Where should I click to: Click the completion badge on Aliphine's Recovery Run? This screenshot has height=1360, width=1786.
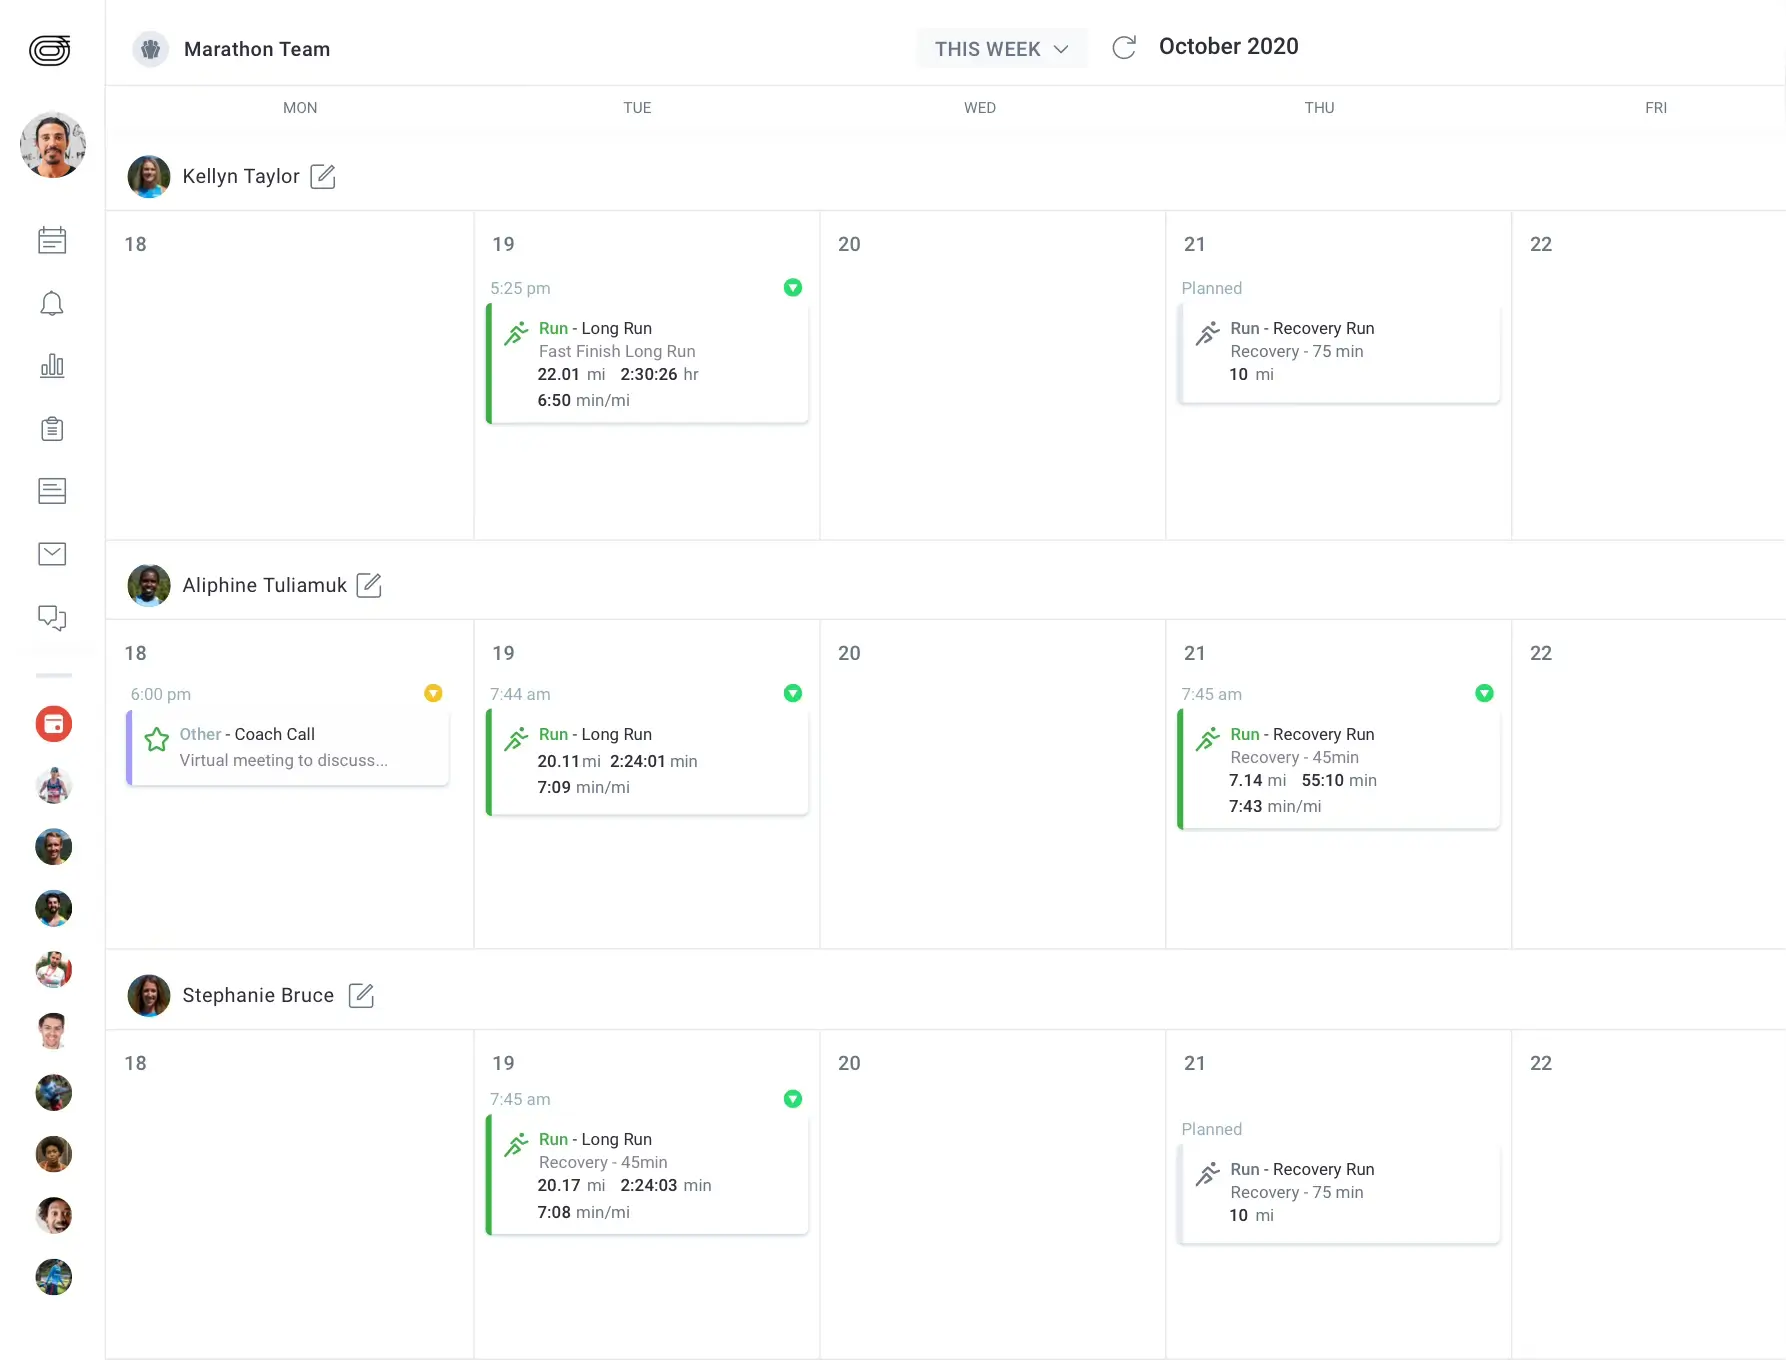[x=1484, y=693]
